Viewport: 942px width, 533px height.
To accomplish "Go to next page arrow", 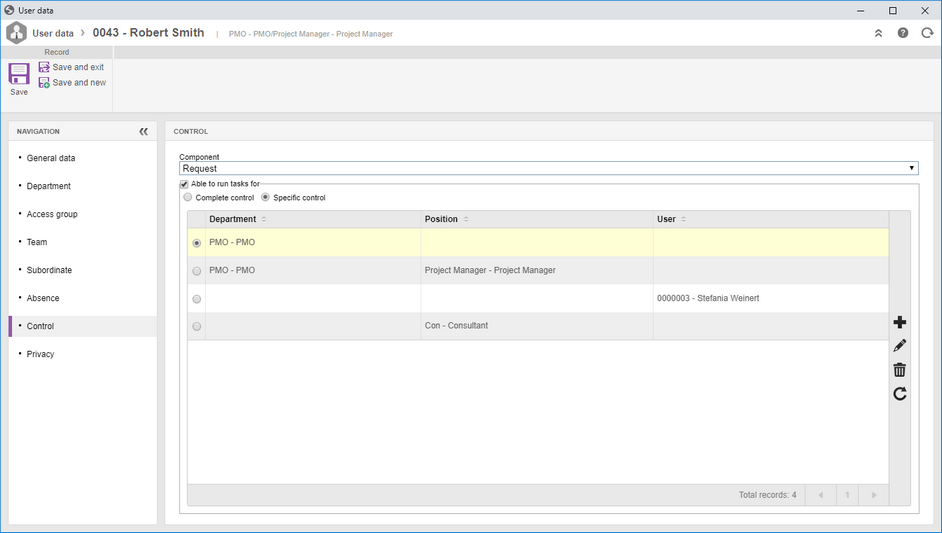I will point(874,495).
